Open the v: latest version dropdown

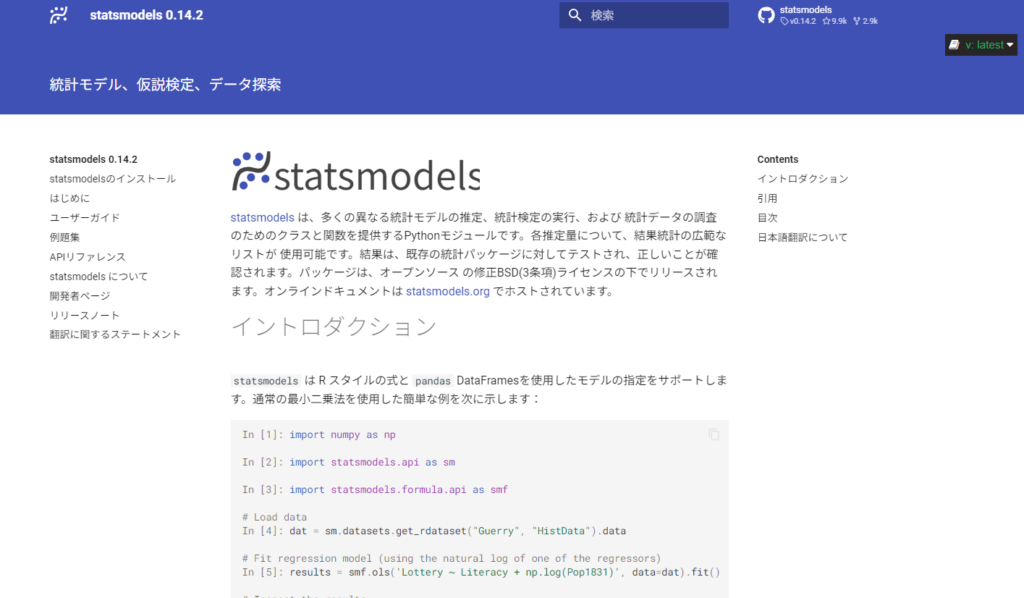(x=981, y=44)
